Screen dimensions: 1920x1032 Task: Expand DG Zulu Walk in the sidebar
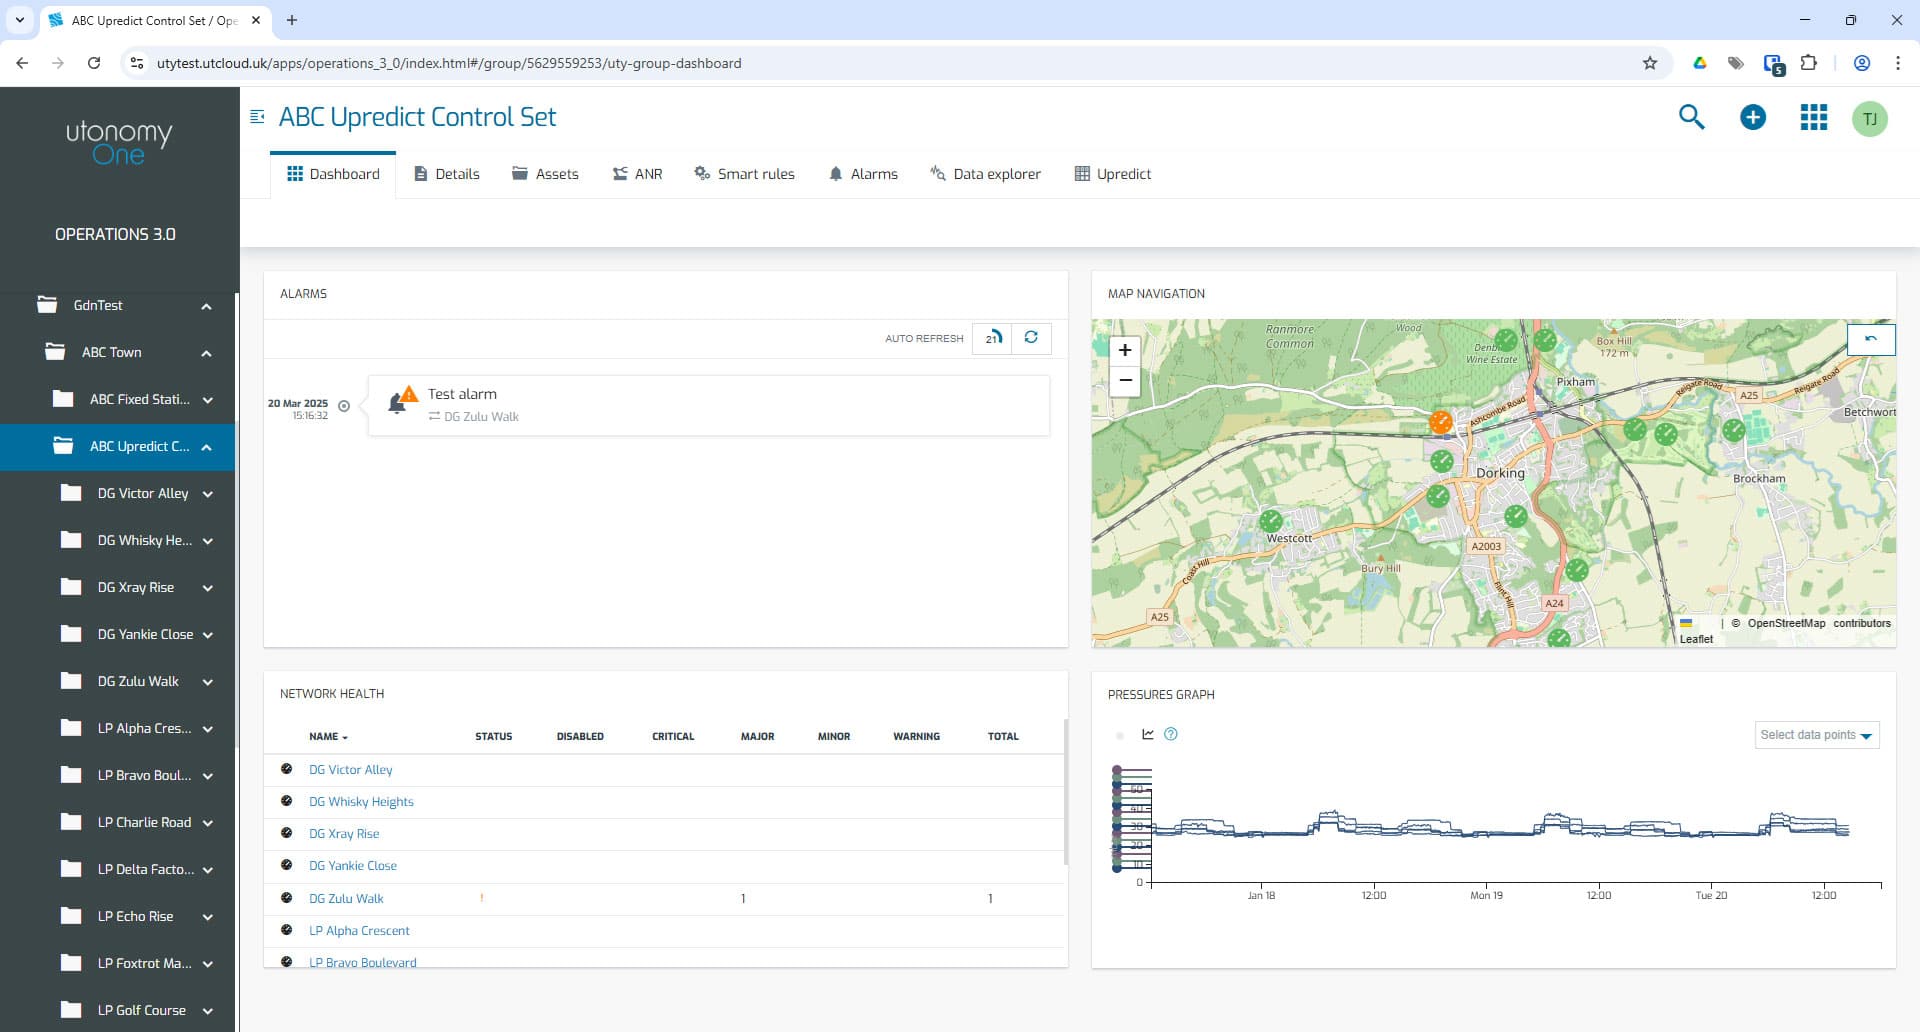[x=207, y=681]
